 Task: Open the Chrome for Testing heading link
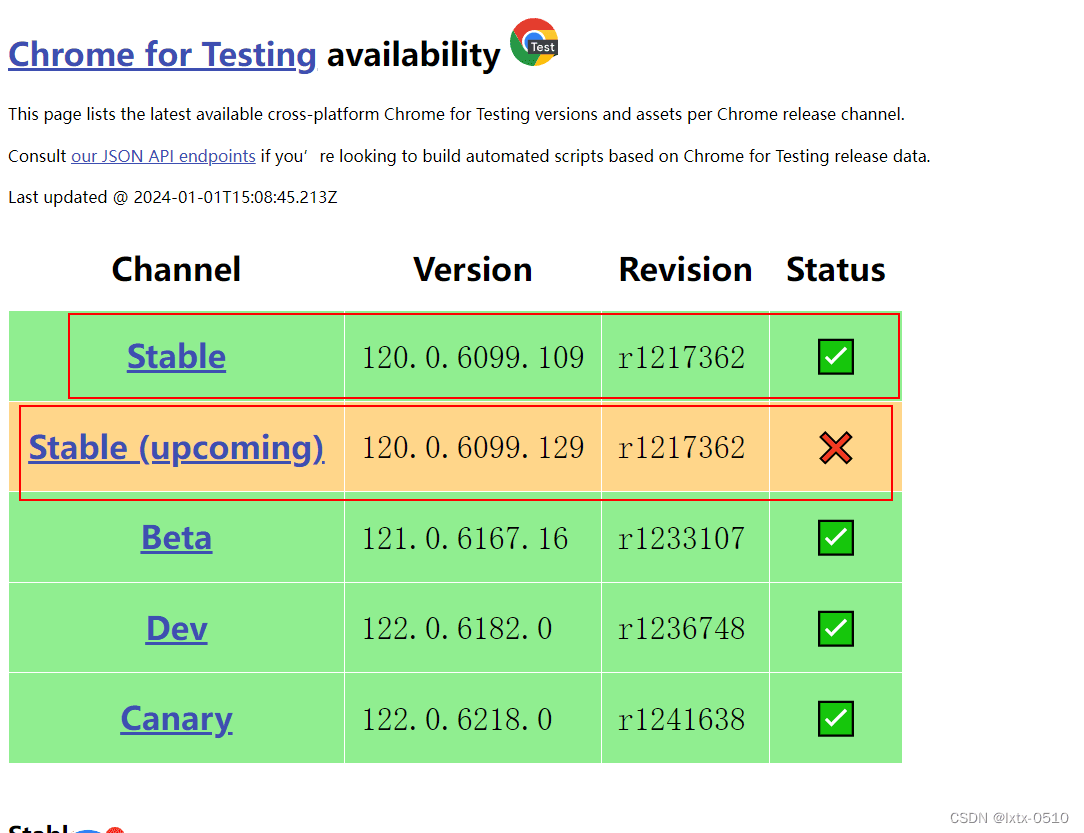162,55
